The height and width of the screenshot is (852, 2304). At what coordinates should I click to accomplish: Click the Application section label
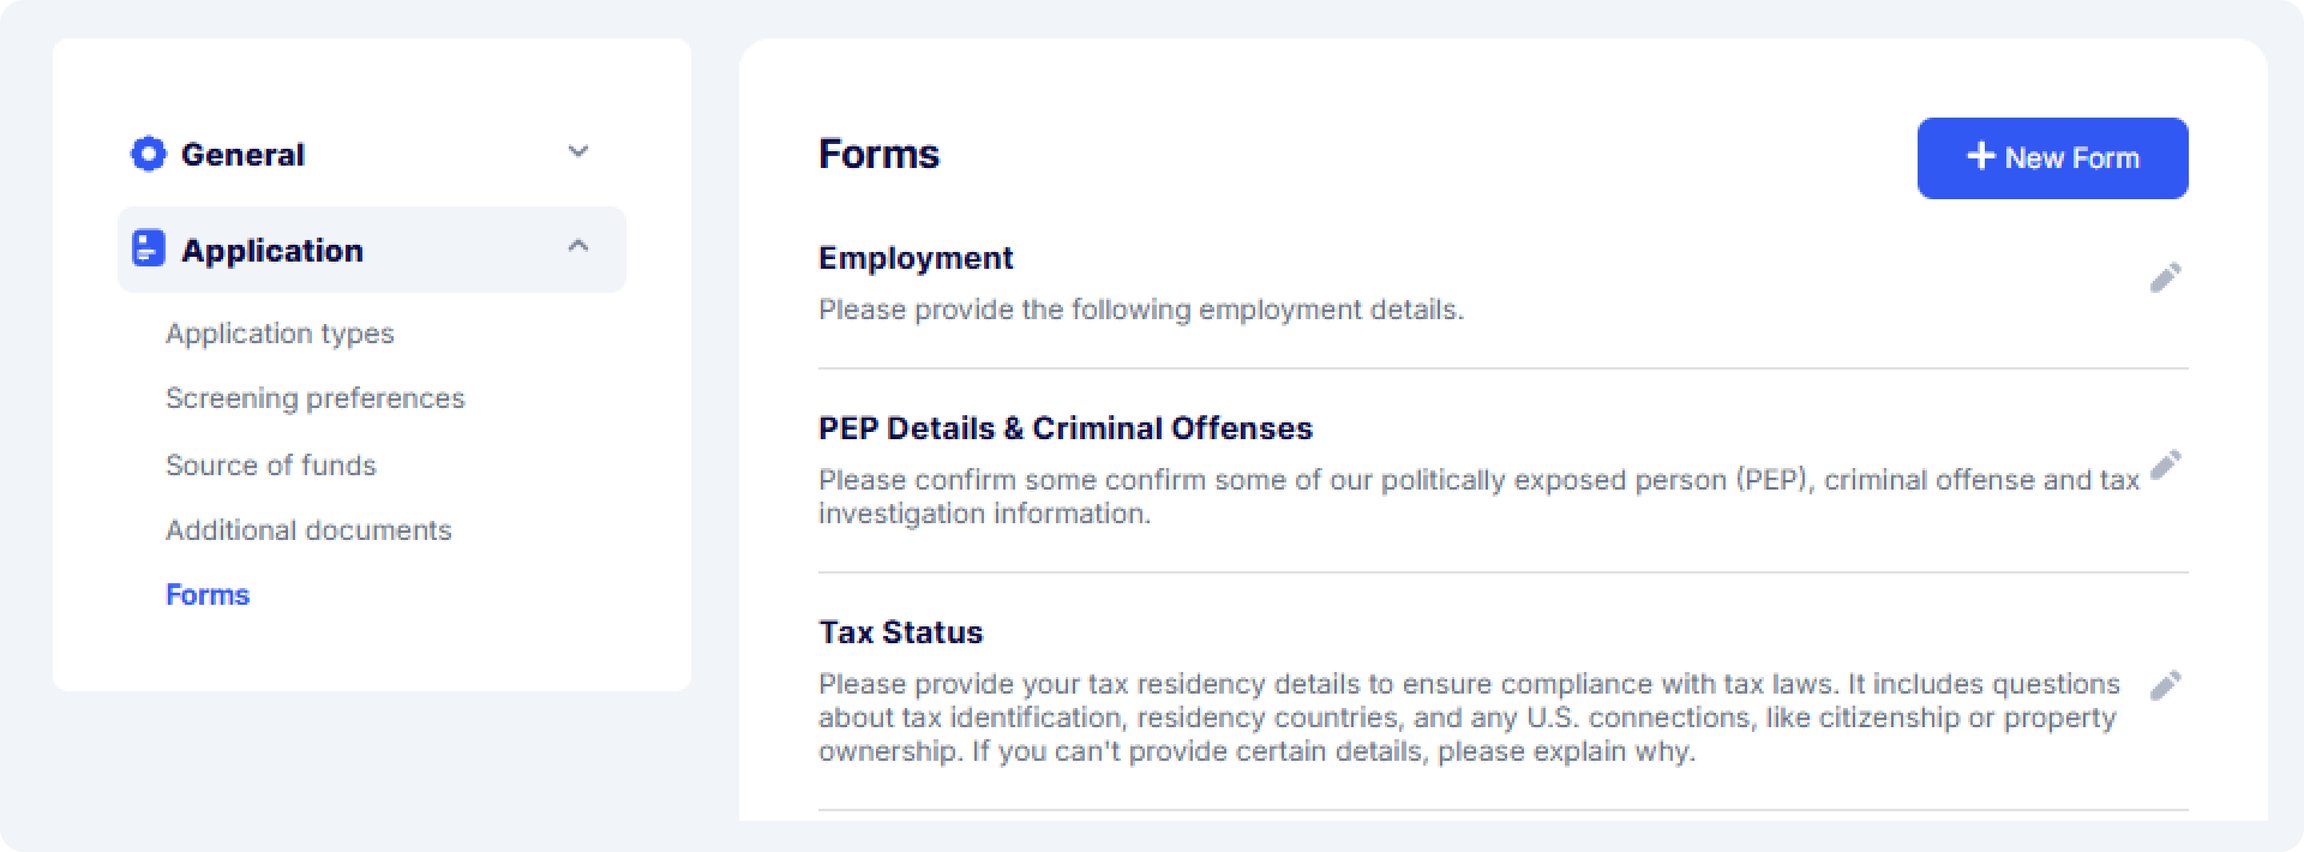click(272, 250)
